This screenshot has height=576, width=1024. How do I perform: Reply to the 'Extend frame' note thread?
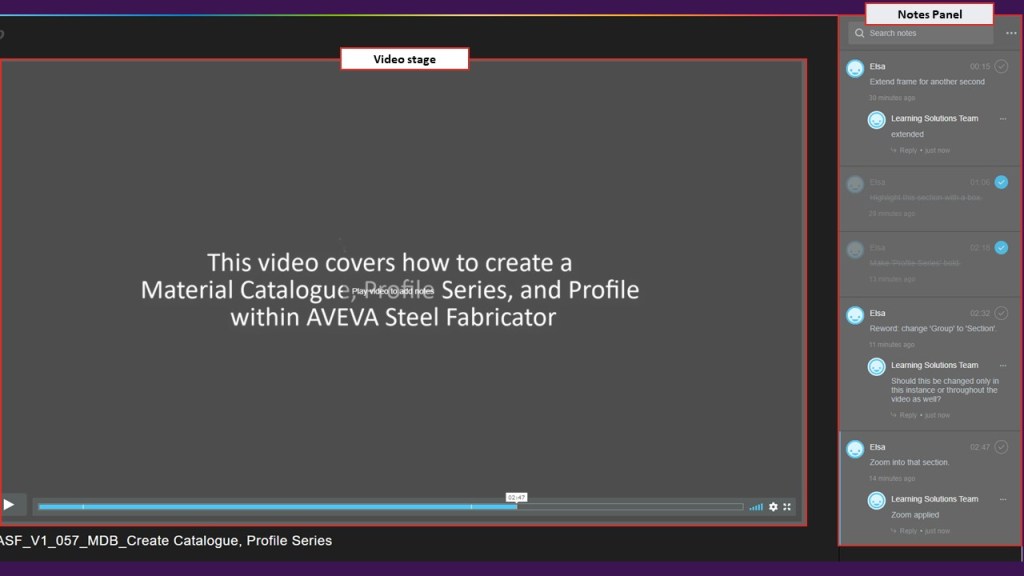907,151
